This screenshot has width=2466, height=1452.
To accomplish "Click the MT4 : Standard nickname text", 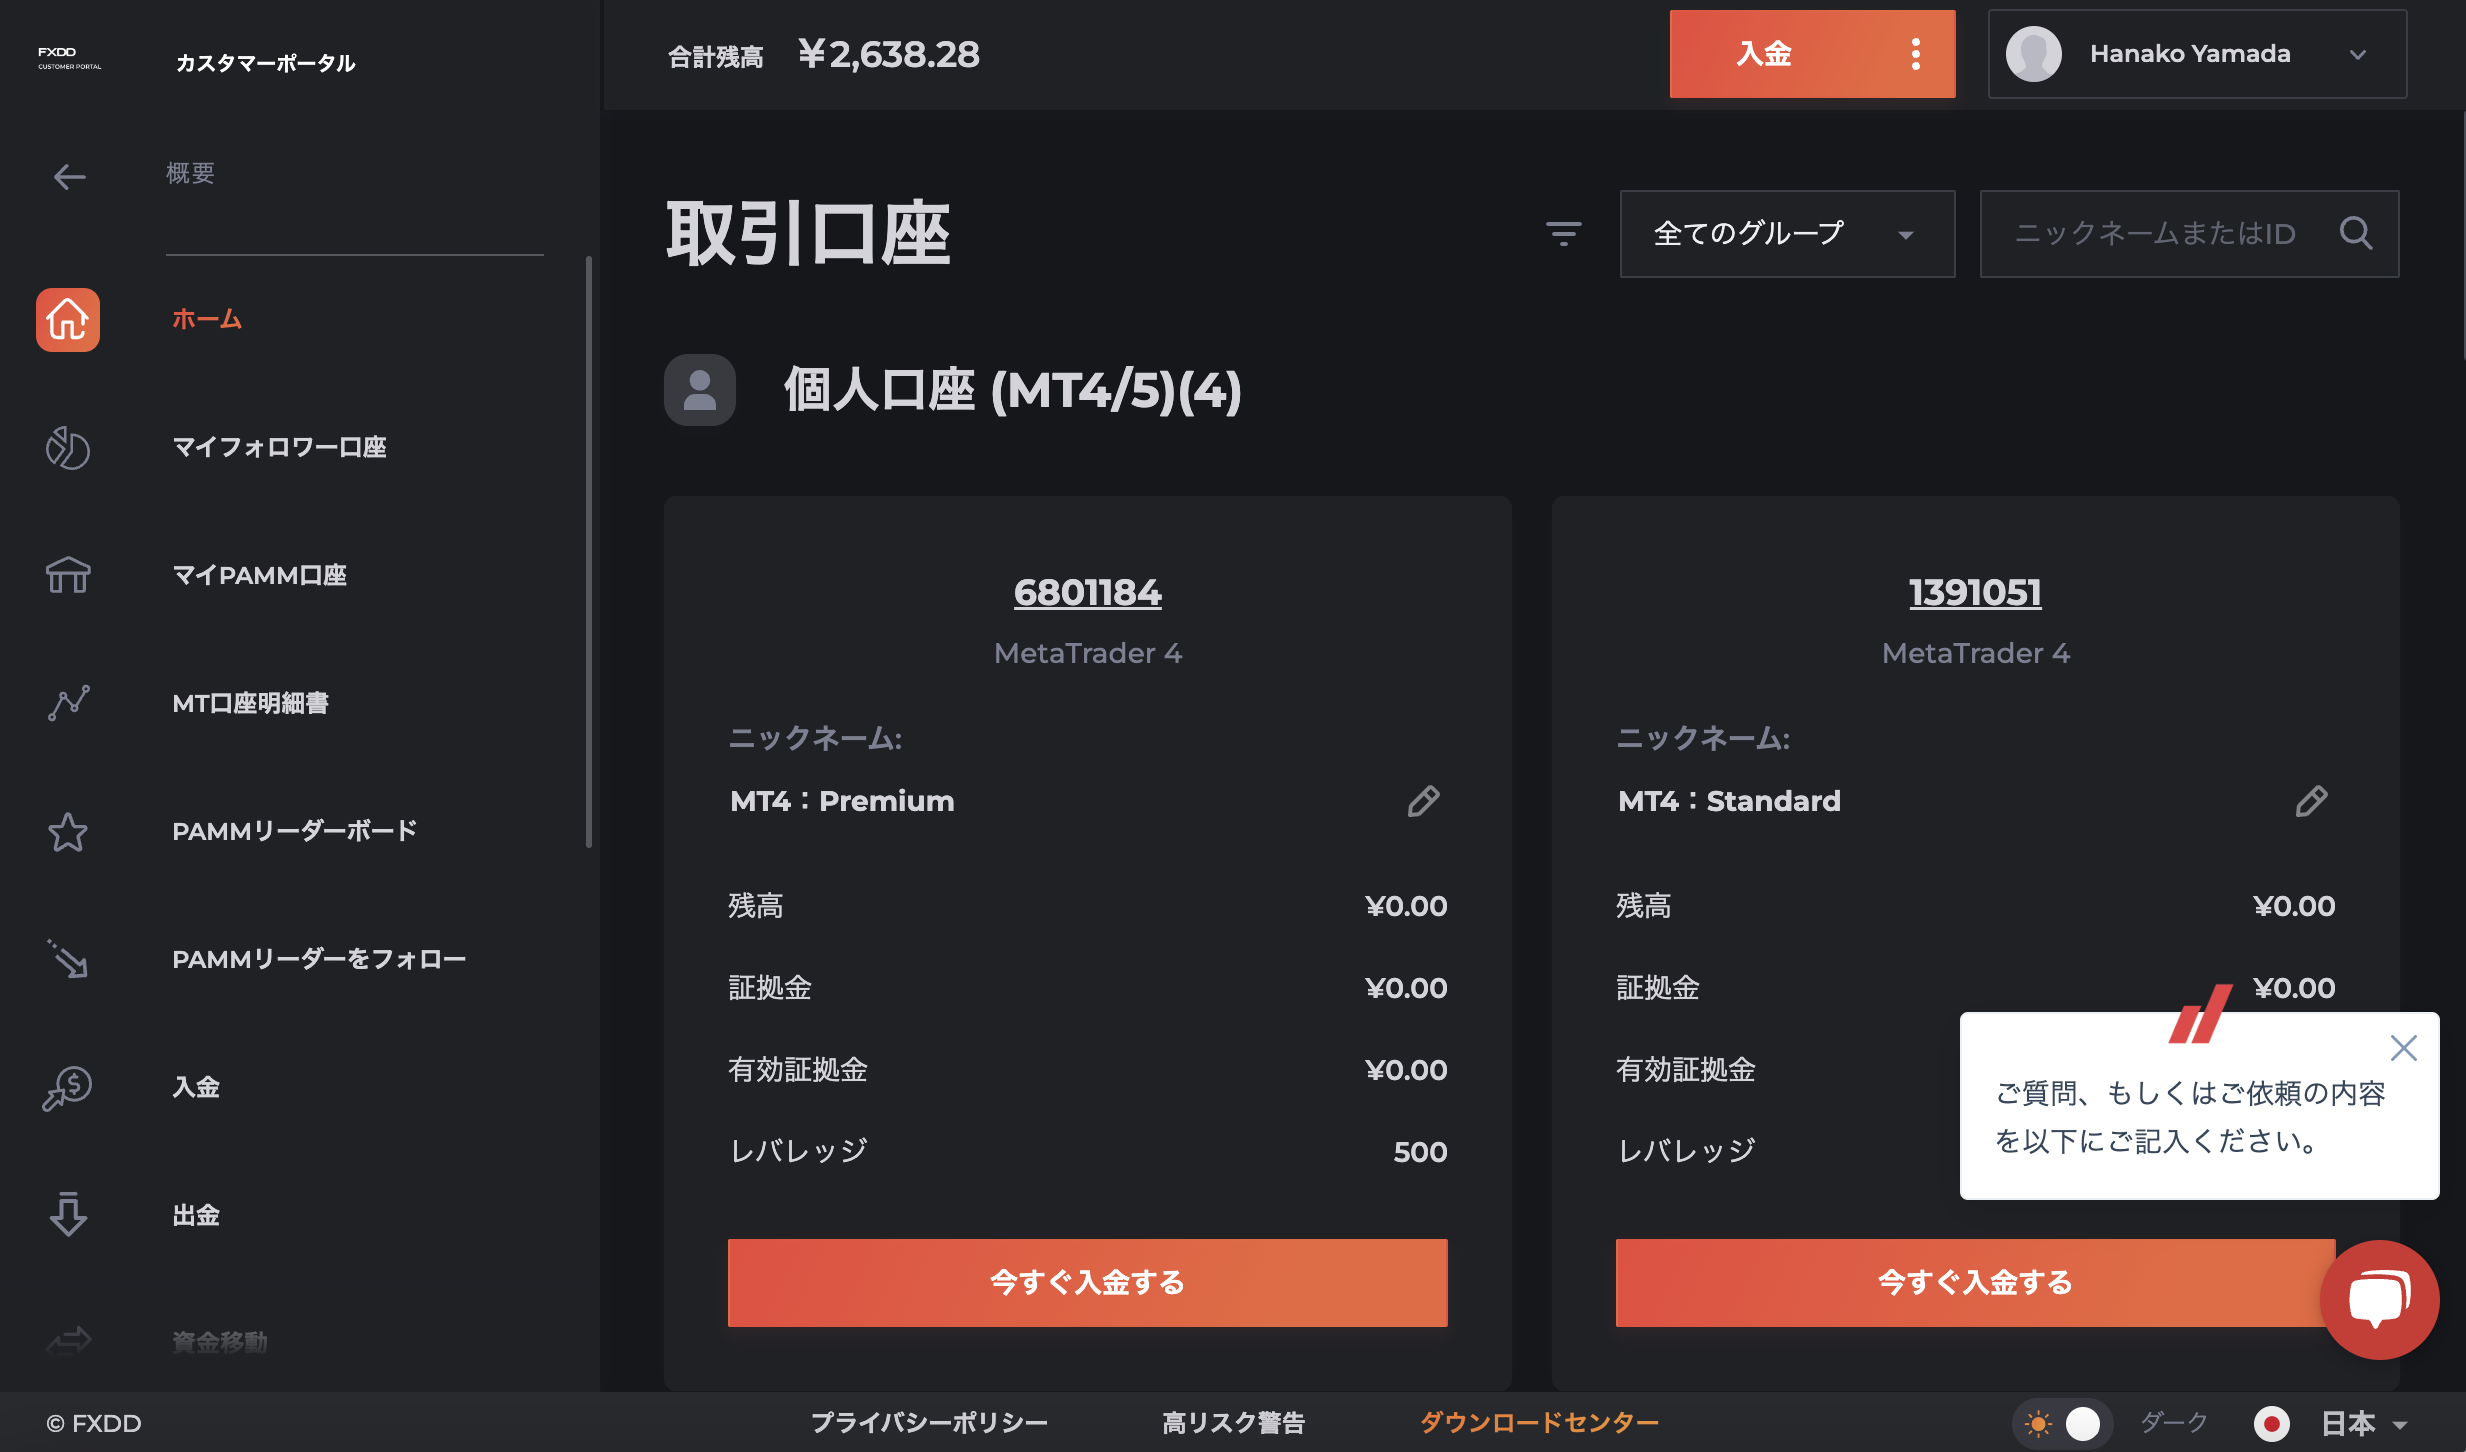I will (1729, 801).
